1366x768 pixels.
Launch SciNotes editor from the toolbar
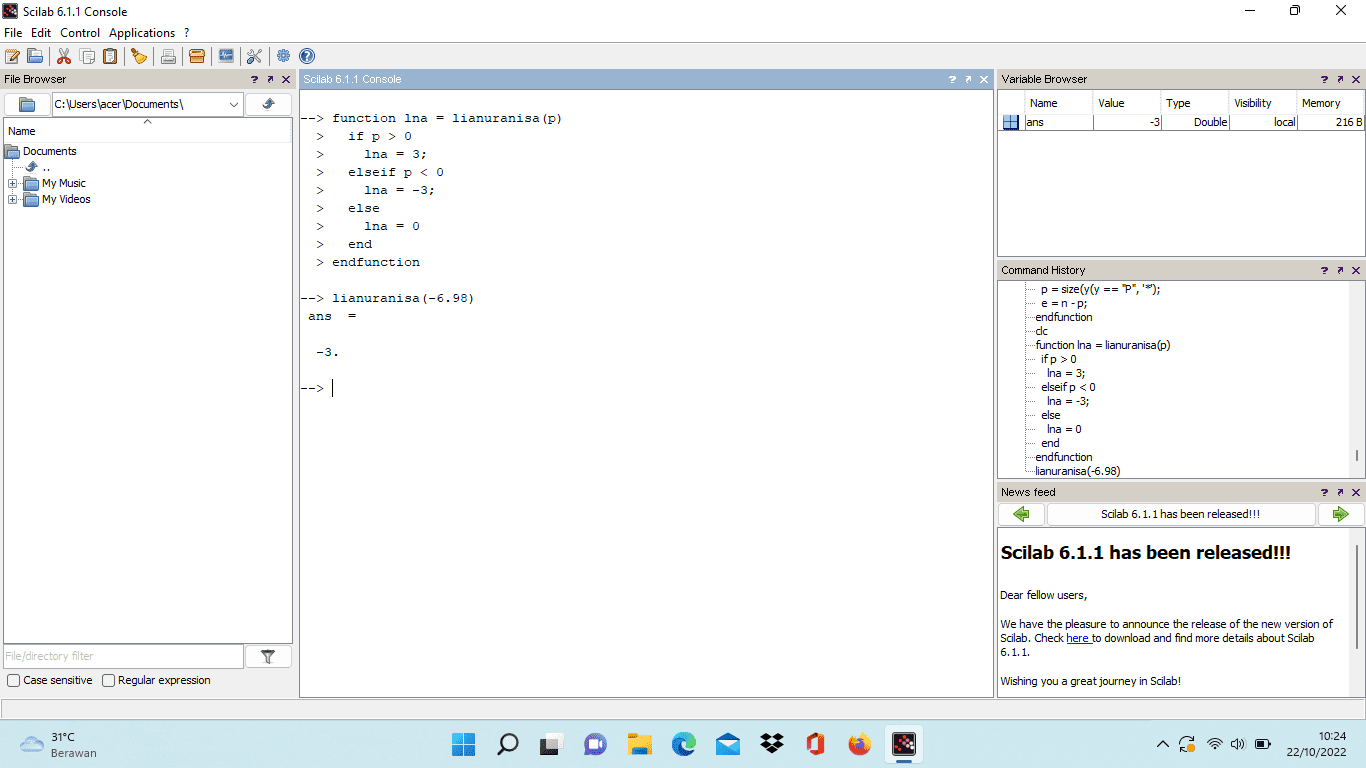pyautogui.click(x=13, y=56)
